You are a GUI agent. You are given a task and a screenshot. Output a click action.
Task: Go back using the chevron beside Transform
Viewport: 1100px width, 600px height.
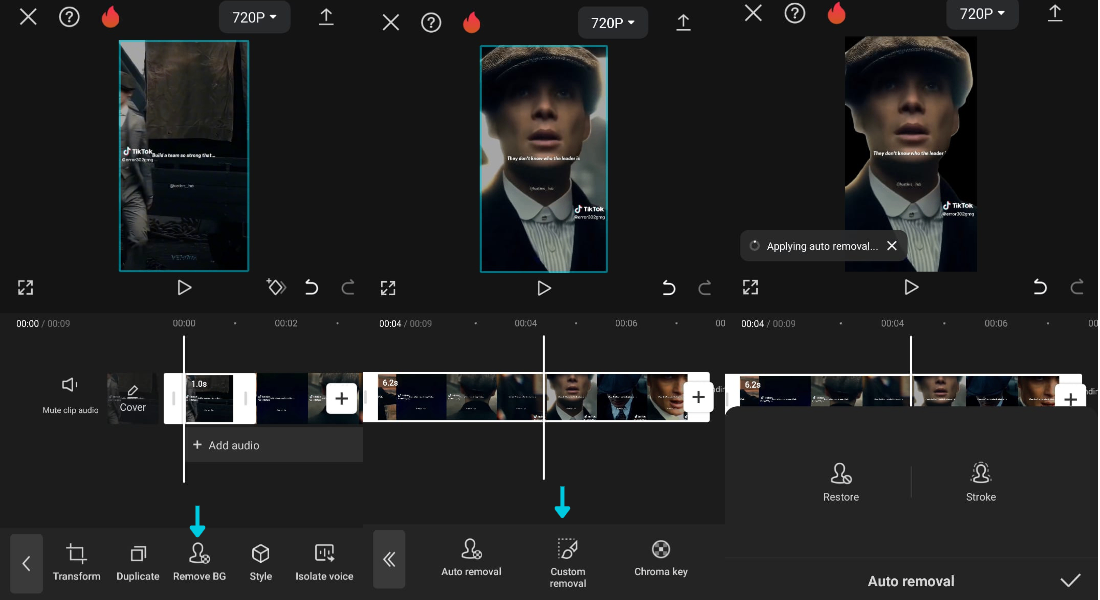point(27,564)
